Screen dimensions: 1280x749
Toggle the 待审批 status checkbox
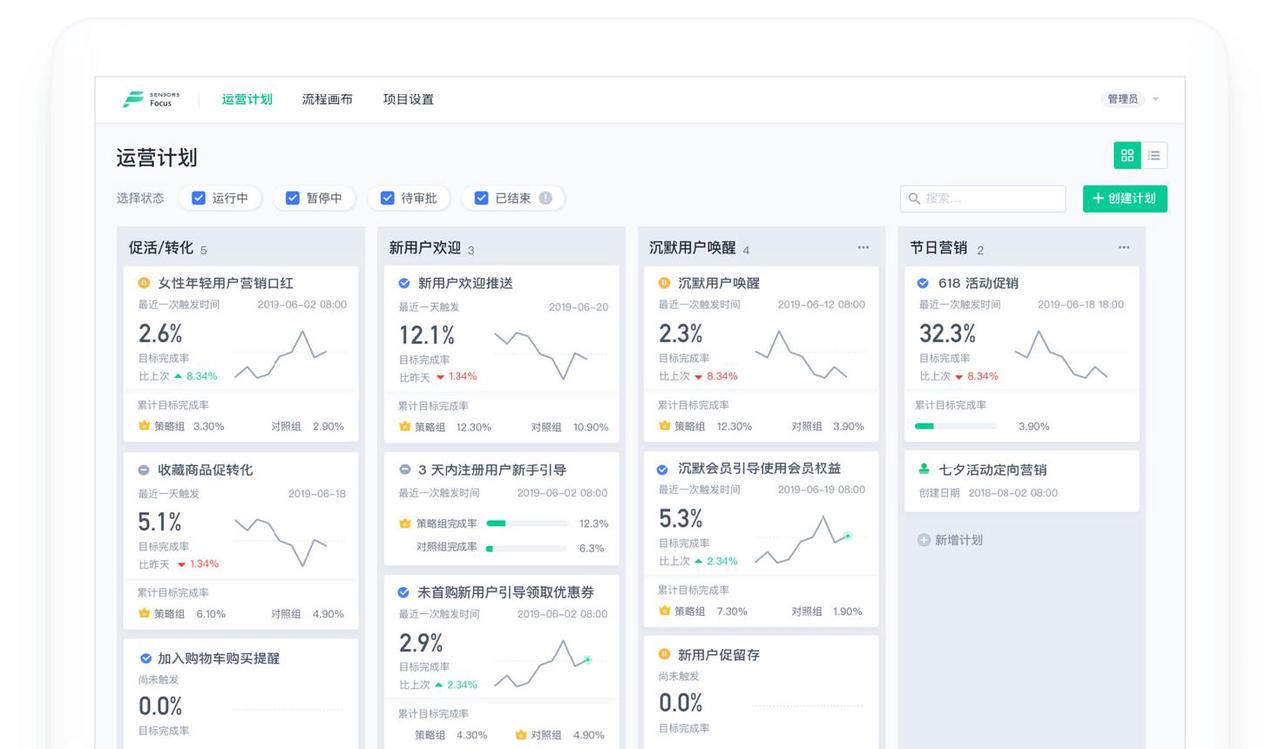(x=387, y=198)
